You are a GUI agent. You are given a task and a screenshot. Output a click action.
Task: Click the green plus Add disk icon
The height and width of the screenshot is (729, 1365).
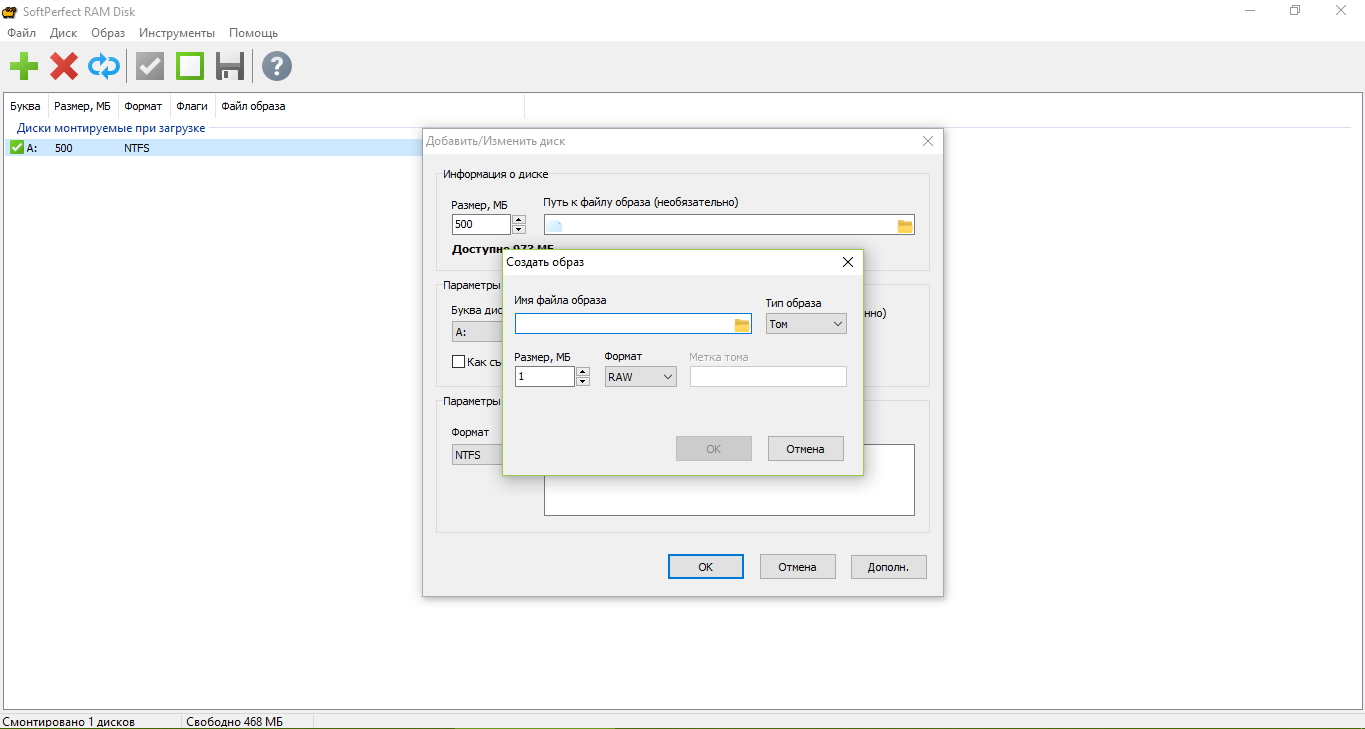point(24,67)
